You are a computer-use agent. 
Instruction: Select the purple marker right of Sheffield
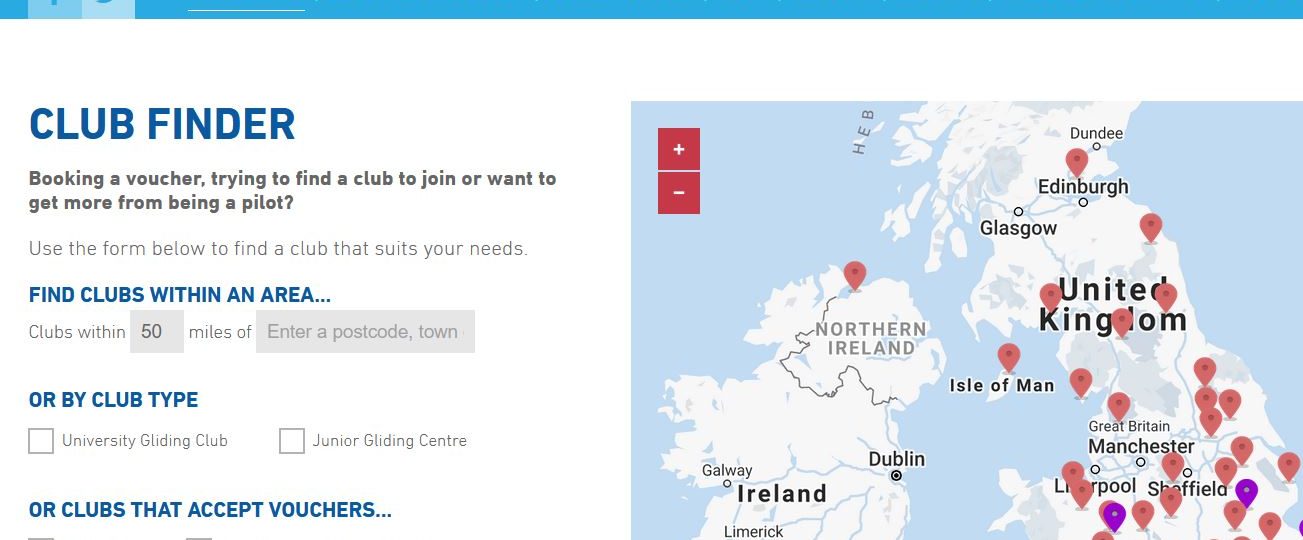[x=1246, y=493]
